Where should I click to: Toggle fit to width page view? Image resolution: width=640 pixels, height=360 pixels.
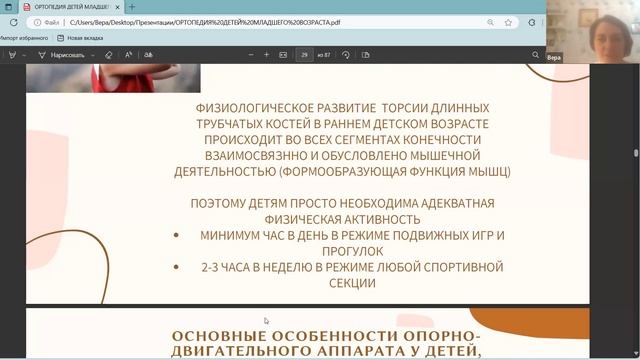pyautogui.click(x=283, y=55)
